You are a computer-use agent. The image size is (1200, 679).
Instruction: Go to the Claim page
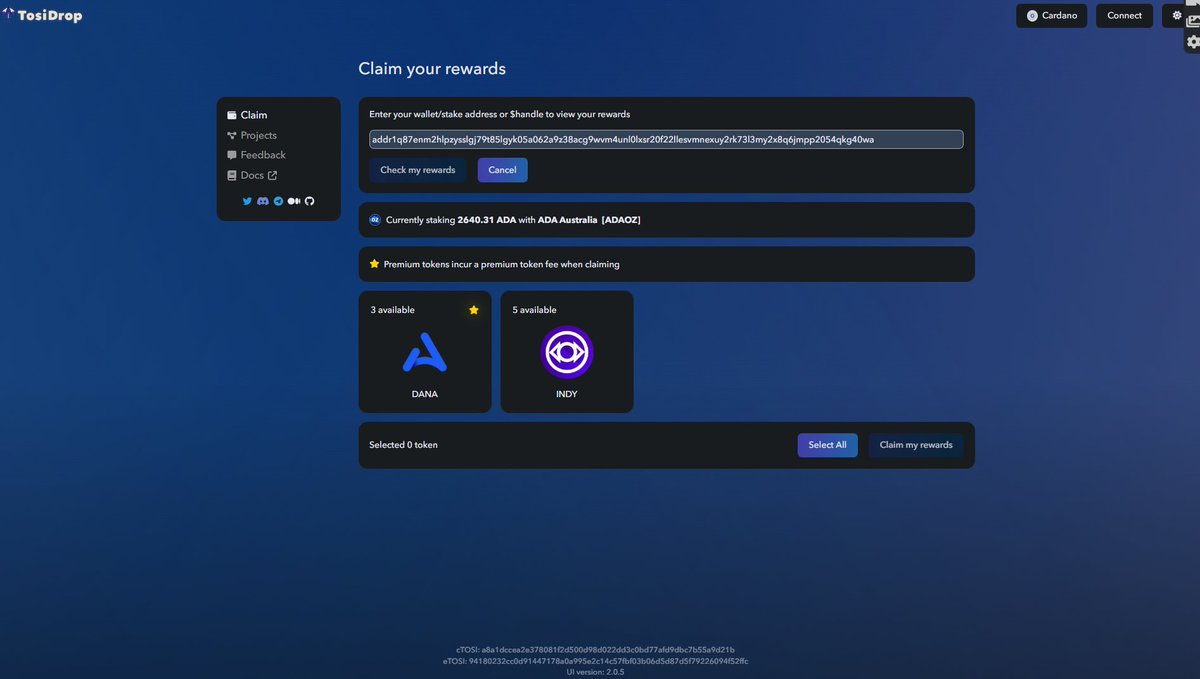(246, 115)
